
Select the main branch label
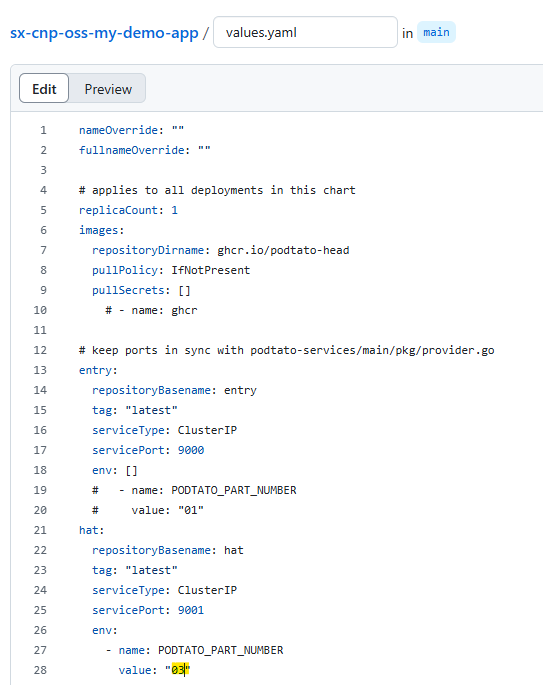436,32
